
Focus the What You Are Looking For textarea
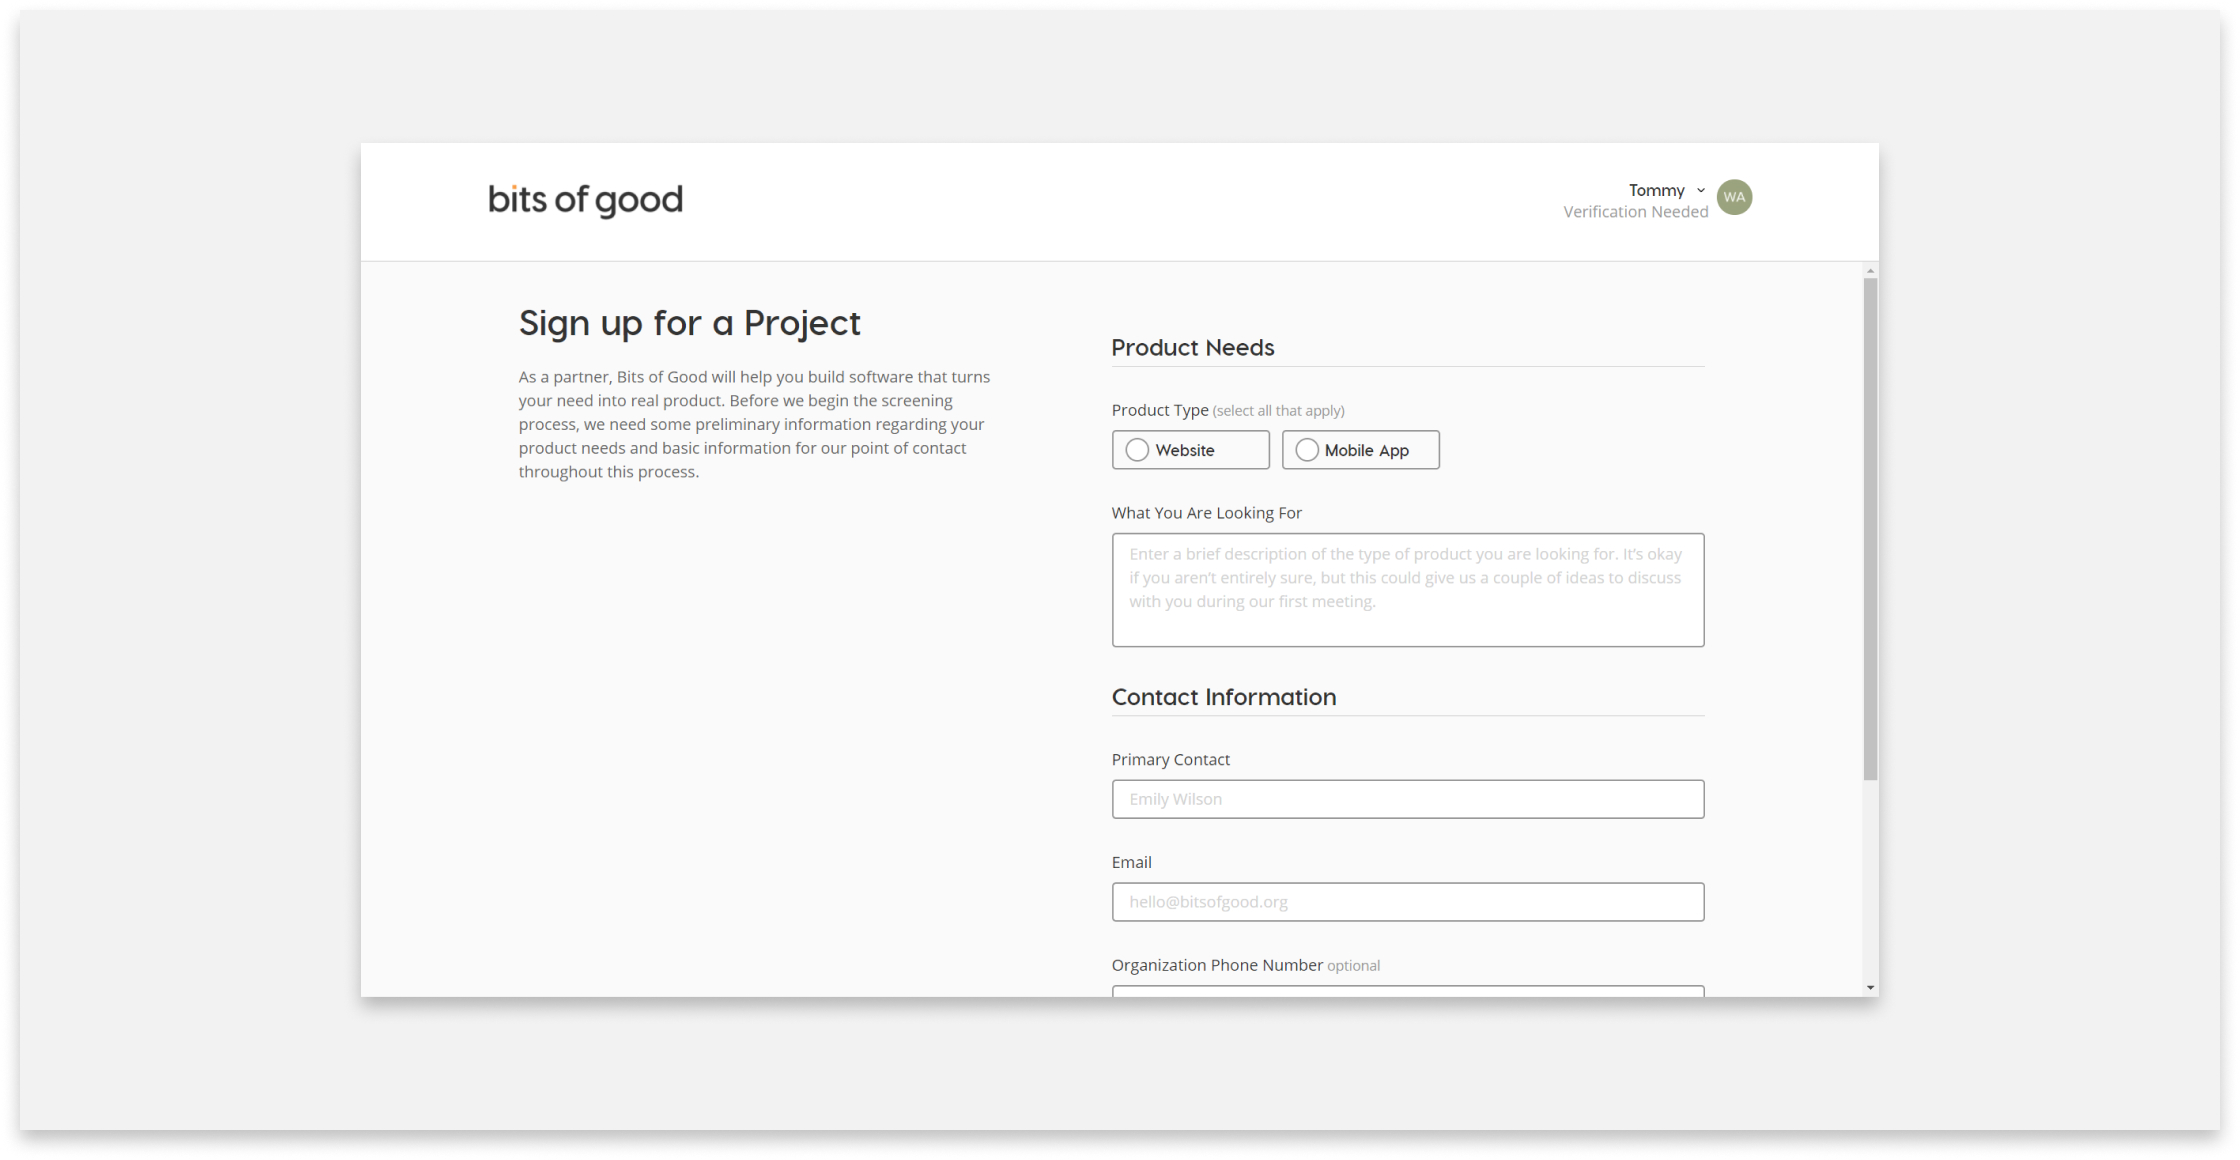(x=1407, y=590)
